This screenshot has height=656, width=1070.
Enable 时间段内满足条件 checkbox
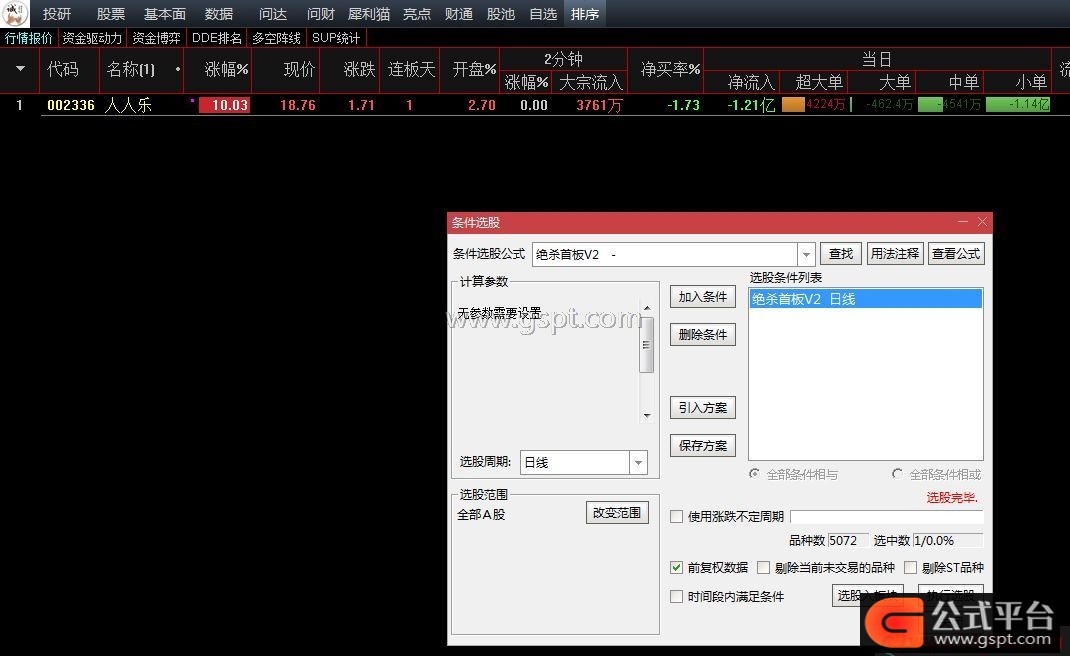[676, 597]
